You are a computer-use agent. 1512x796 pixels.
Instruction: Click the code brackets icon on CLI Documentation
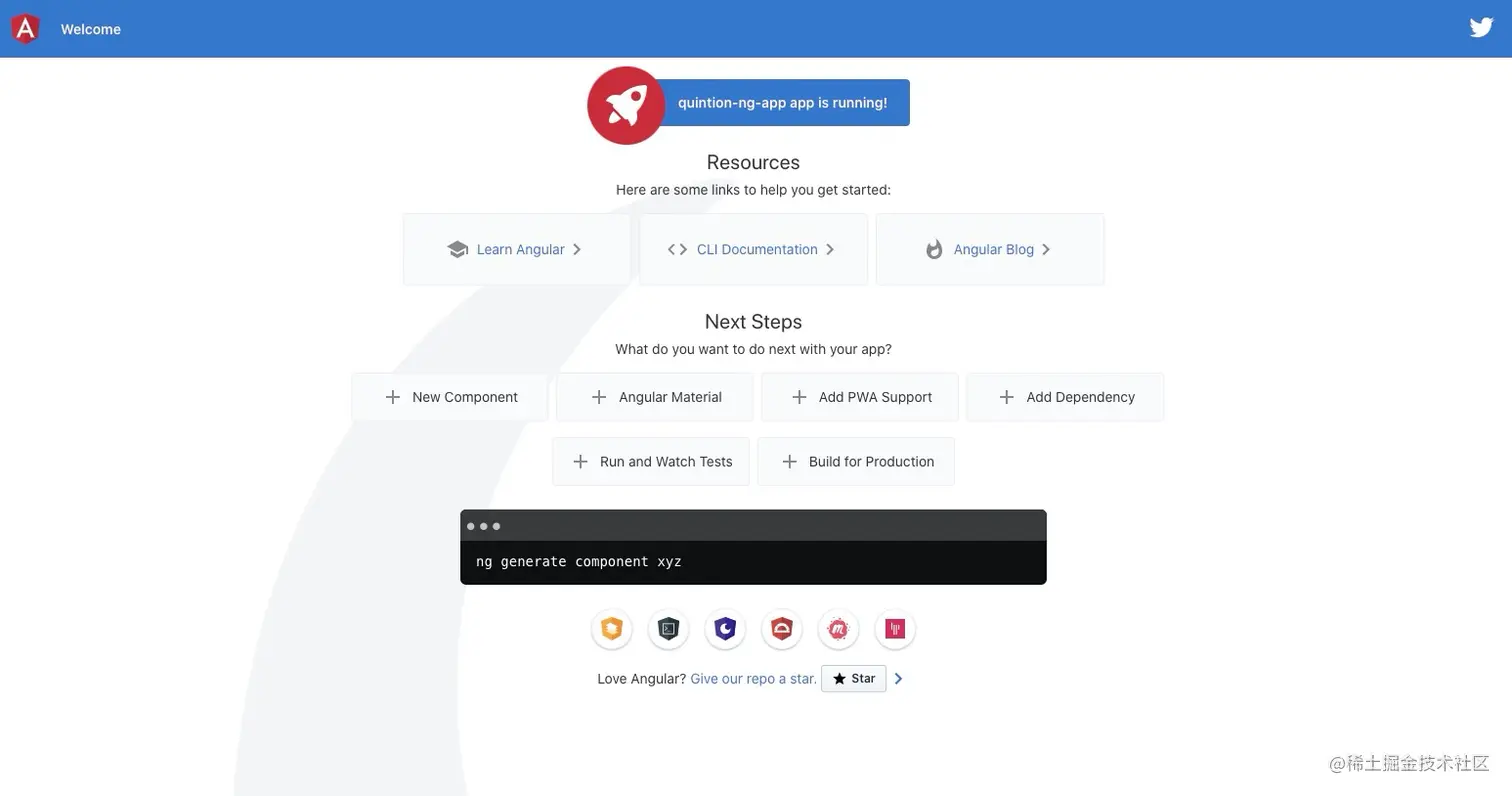tap(677, 250)
